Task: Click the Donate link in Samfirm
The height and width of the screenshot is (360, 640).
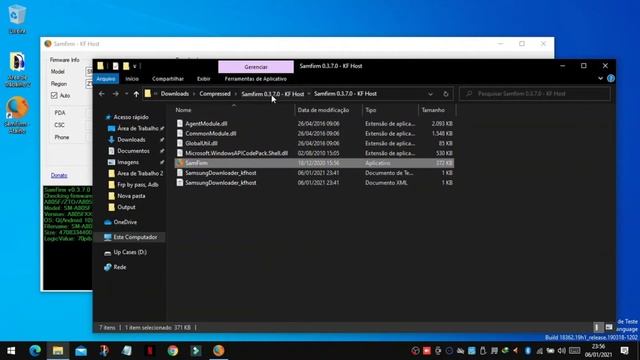Action: [x=59, y=175]
